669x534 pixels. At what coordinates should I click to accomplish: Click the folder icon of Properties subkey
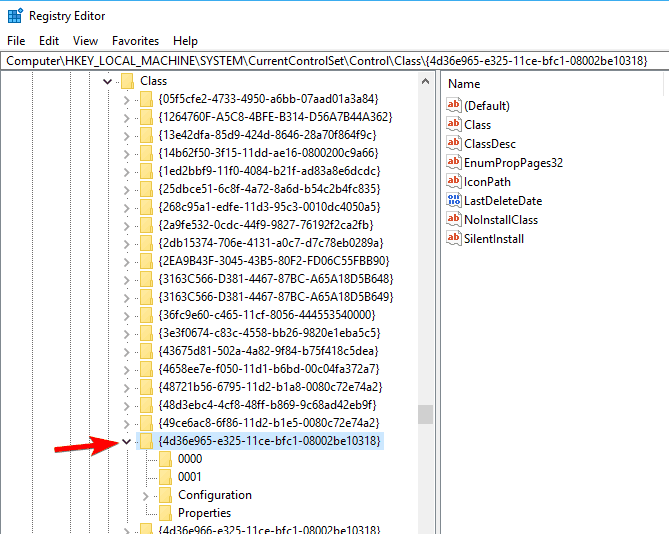point(165,513)
